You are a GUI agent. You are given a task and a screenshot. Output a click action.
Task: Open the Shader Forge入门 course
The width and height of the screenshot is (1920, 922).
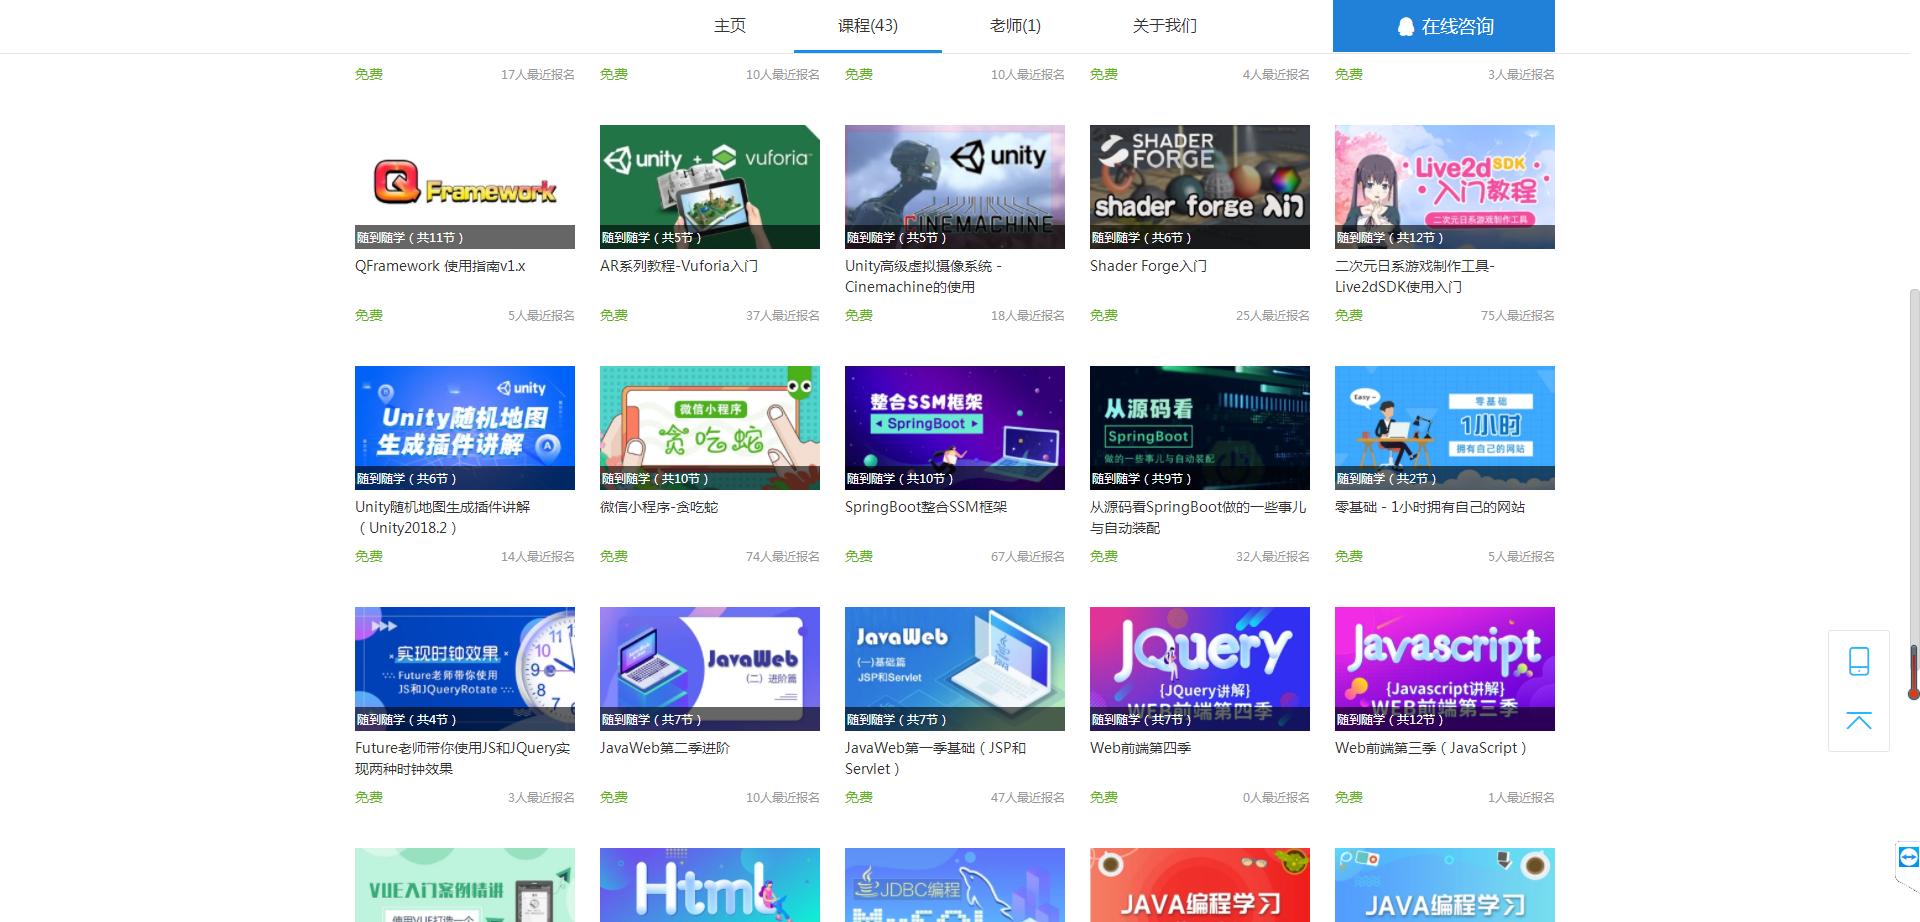point(1198,186)
